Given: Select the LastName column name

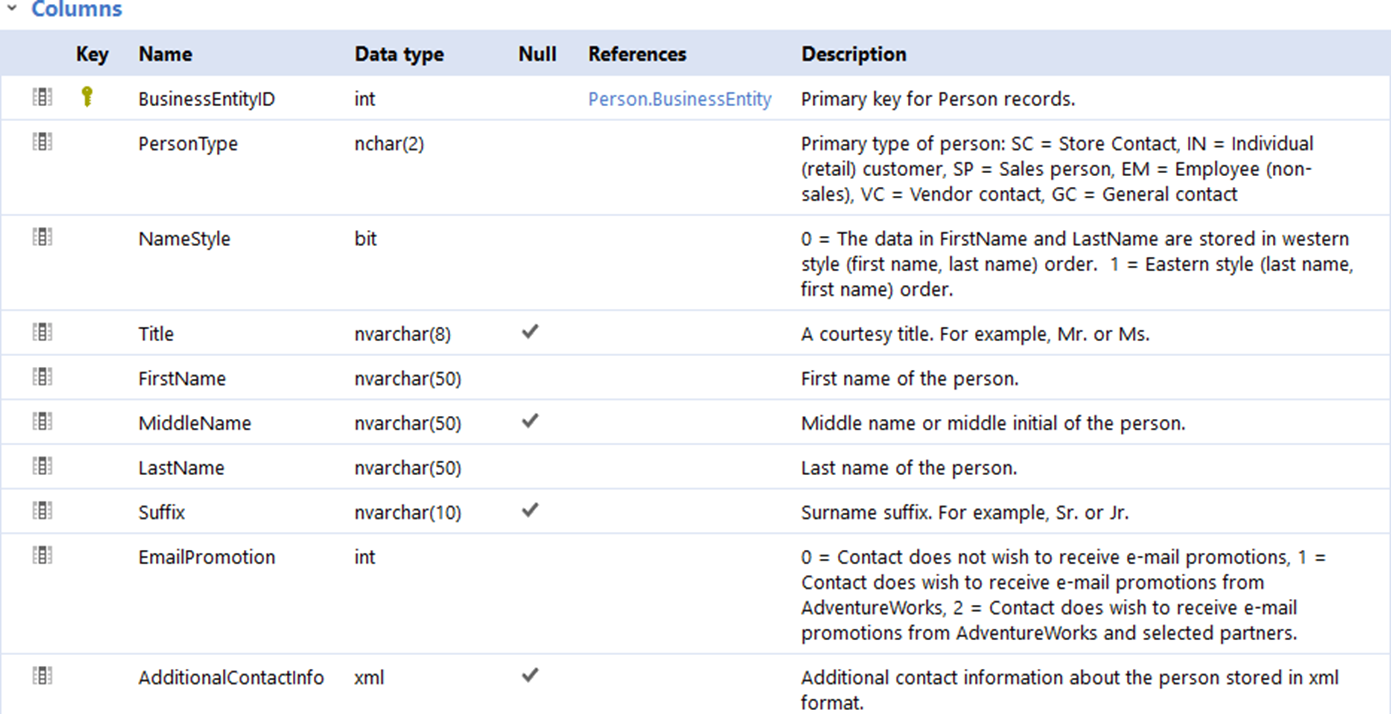Looking at the screenshot, I should (x=181, y=468).
